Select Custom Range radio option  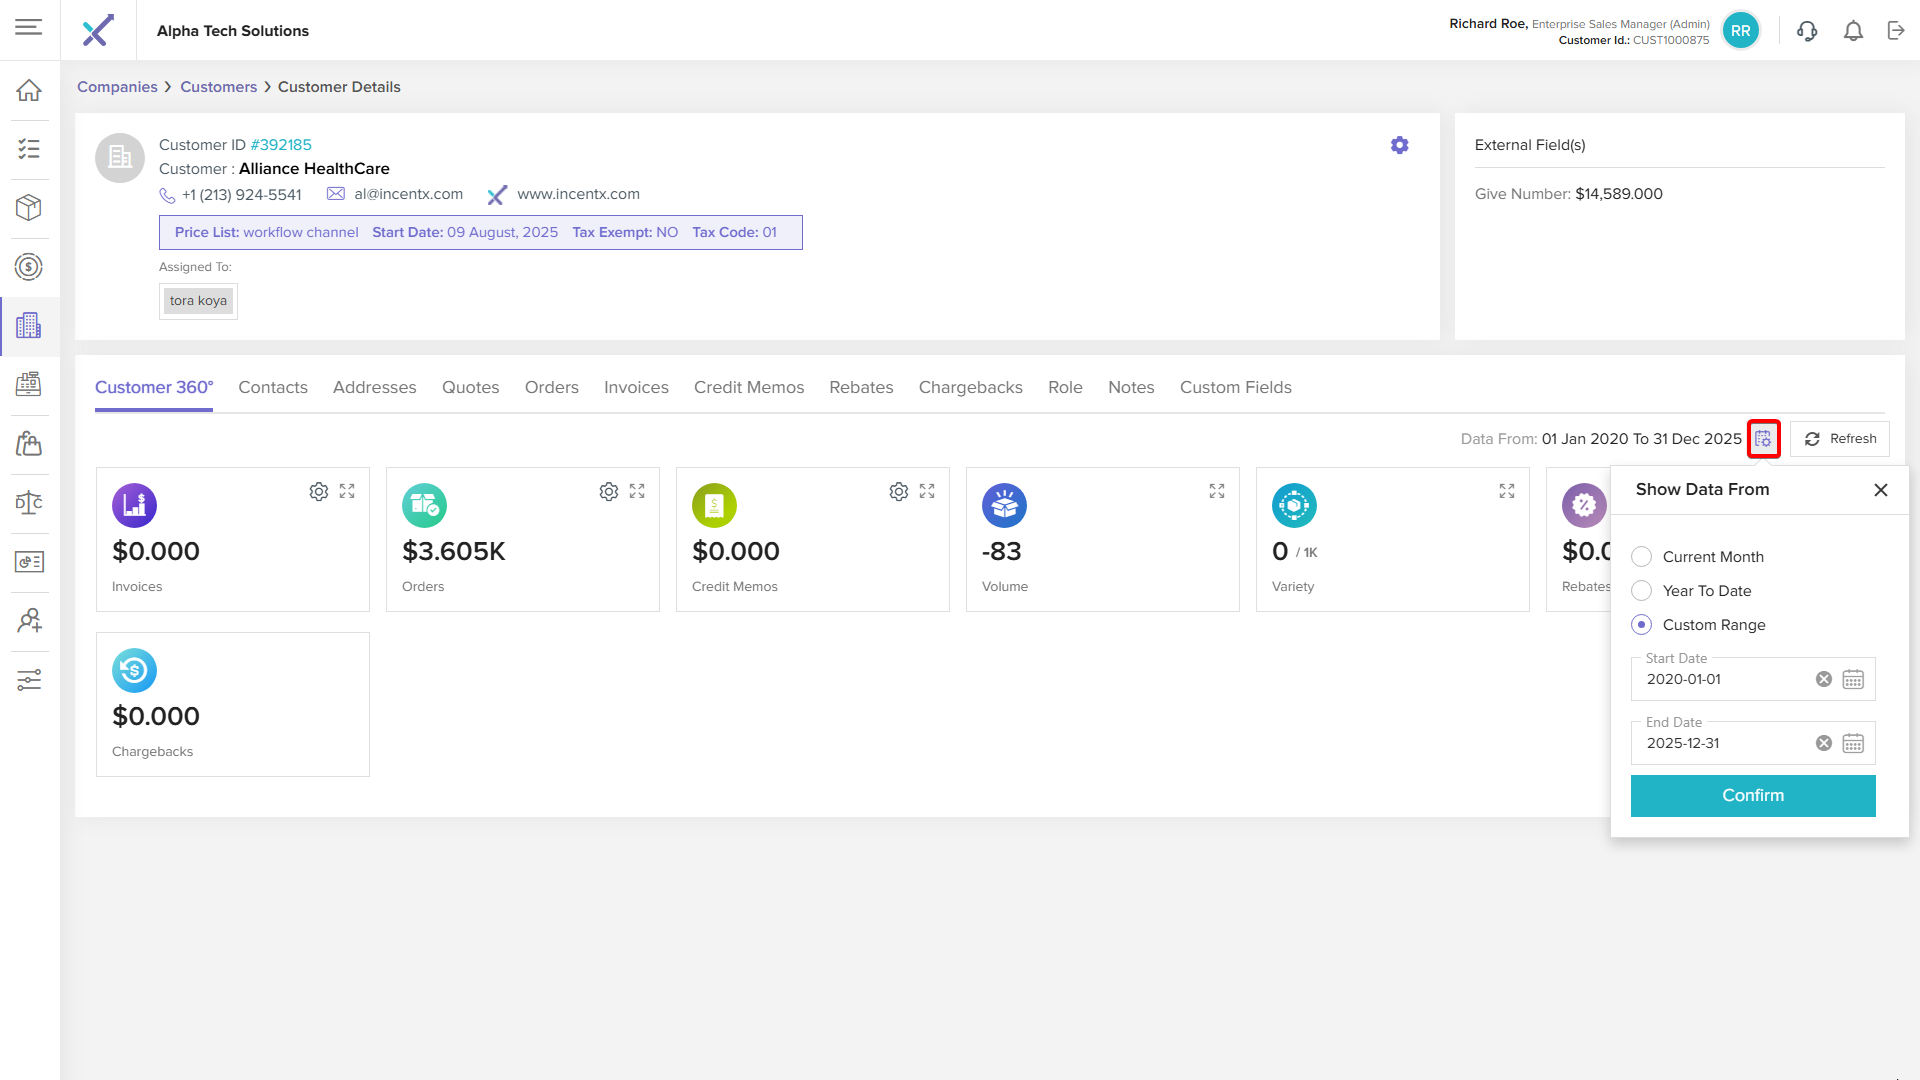(1641, 625)
